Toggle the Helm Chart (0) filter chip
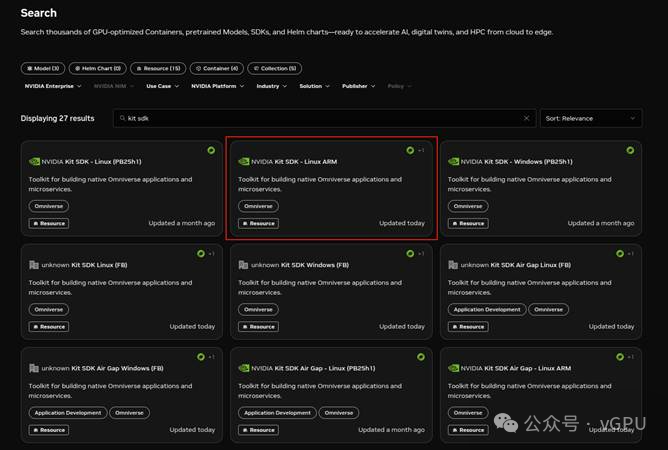Image resolution: width=668 pixels, height=450 pixels. (98, 68)
